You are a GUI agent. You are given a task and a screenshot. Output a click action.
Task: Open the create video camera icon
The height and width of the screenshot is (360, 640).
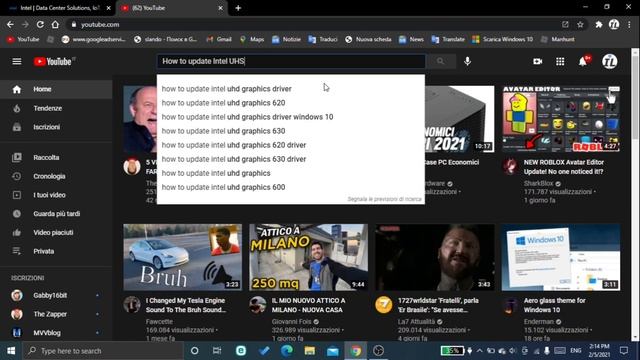pos(538,62)
